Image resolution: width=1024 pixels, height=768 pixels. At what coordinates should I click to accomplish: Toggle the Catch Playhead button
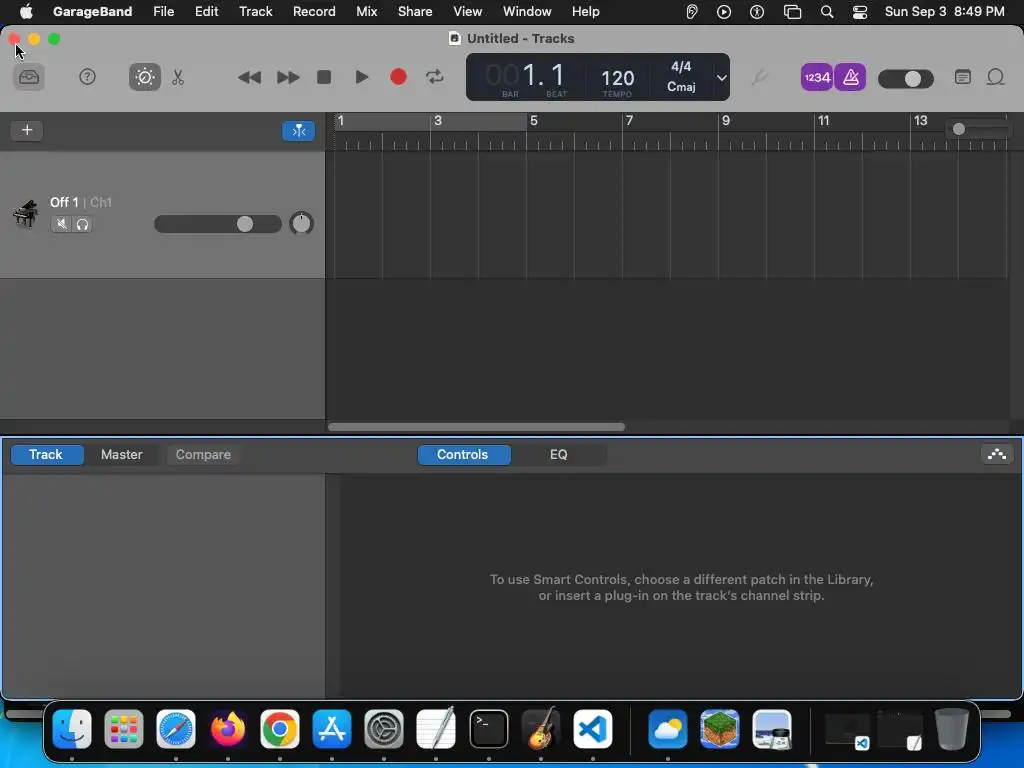(298, 131)
